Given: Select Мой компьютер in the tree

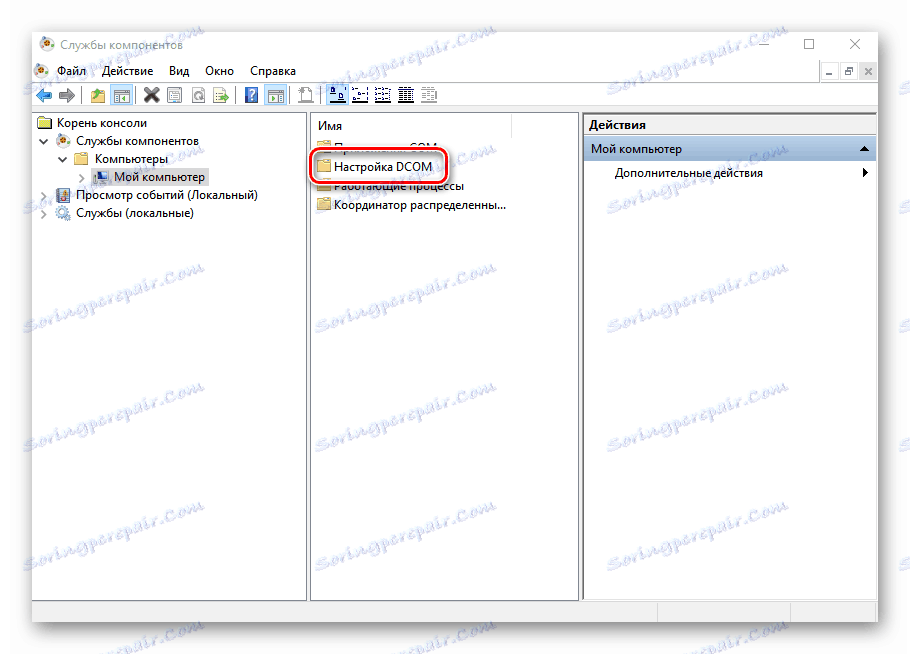Looking at the screenshot, I should (159, 177).
